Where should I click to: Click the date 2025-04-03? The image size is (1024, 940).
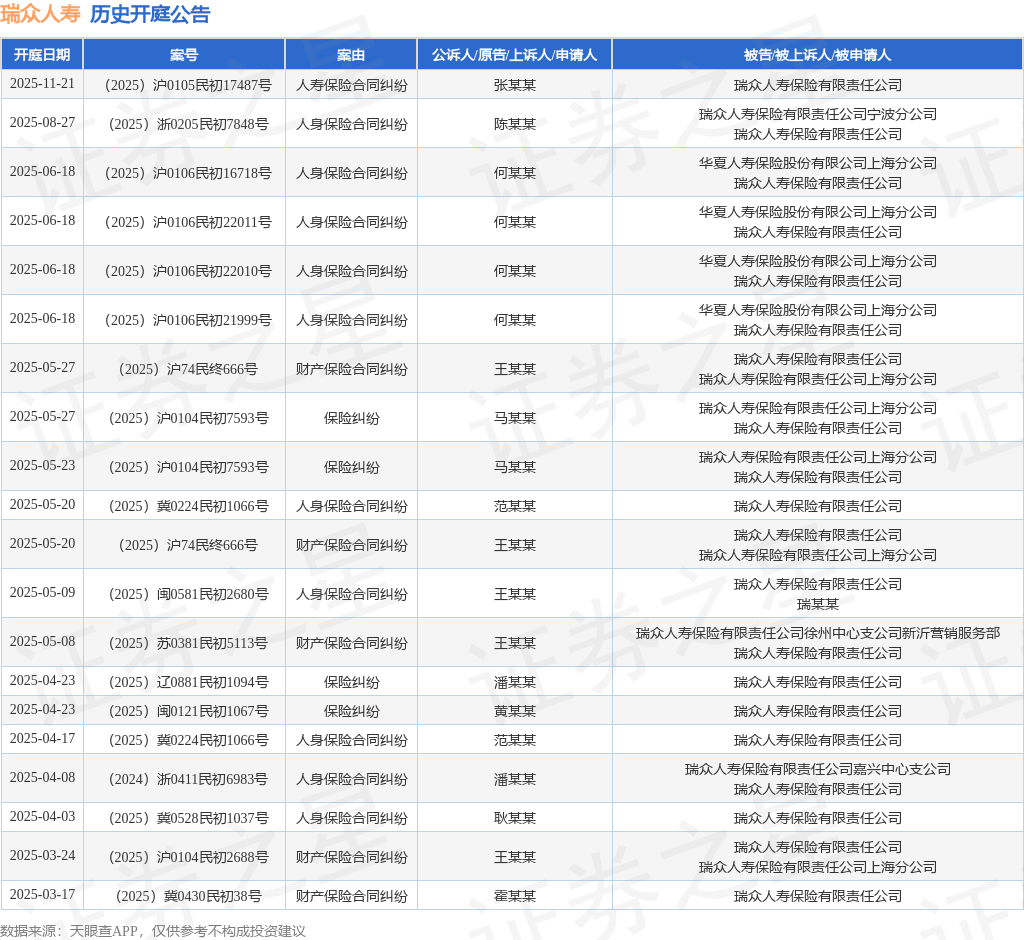(x=42, y=816)
